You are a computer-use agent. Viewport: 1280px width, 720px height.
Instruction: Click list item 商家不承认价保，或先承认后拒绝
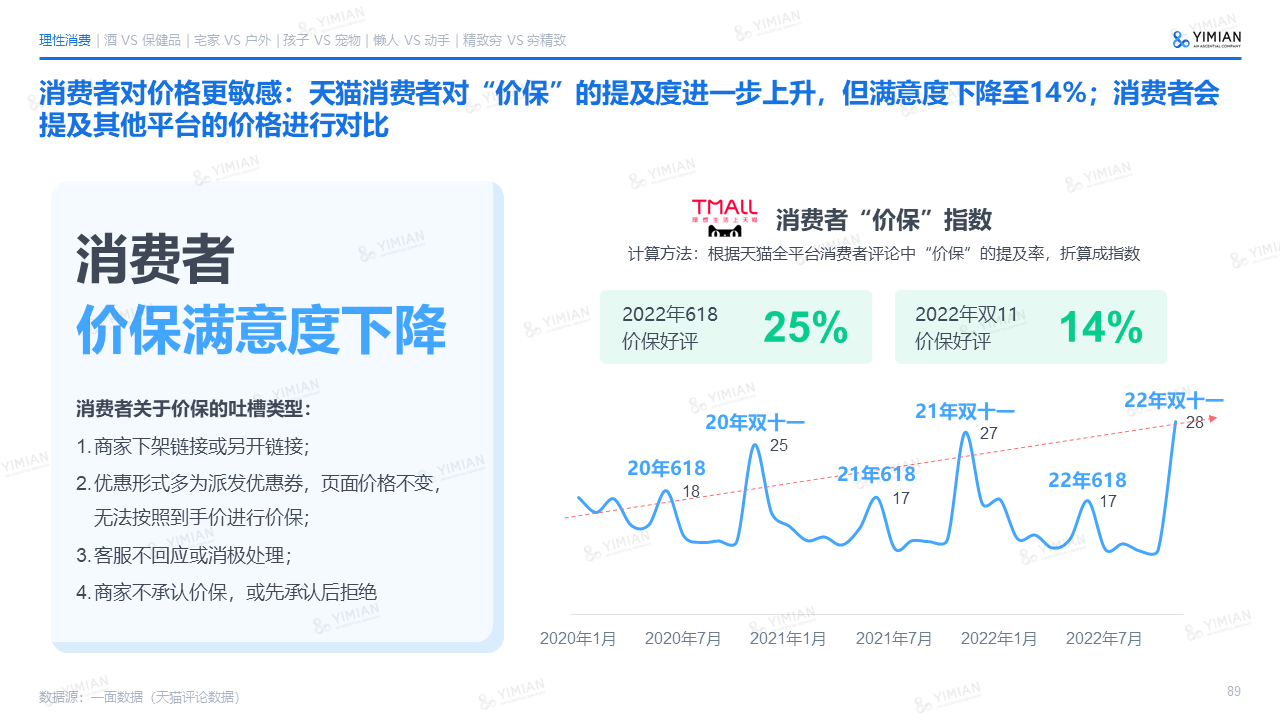[227, 592]
